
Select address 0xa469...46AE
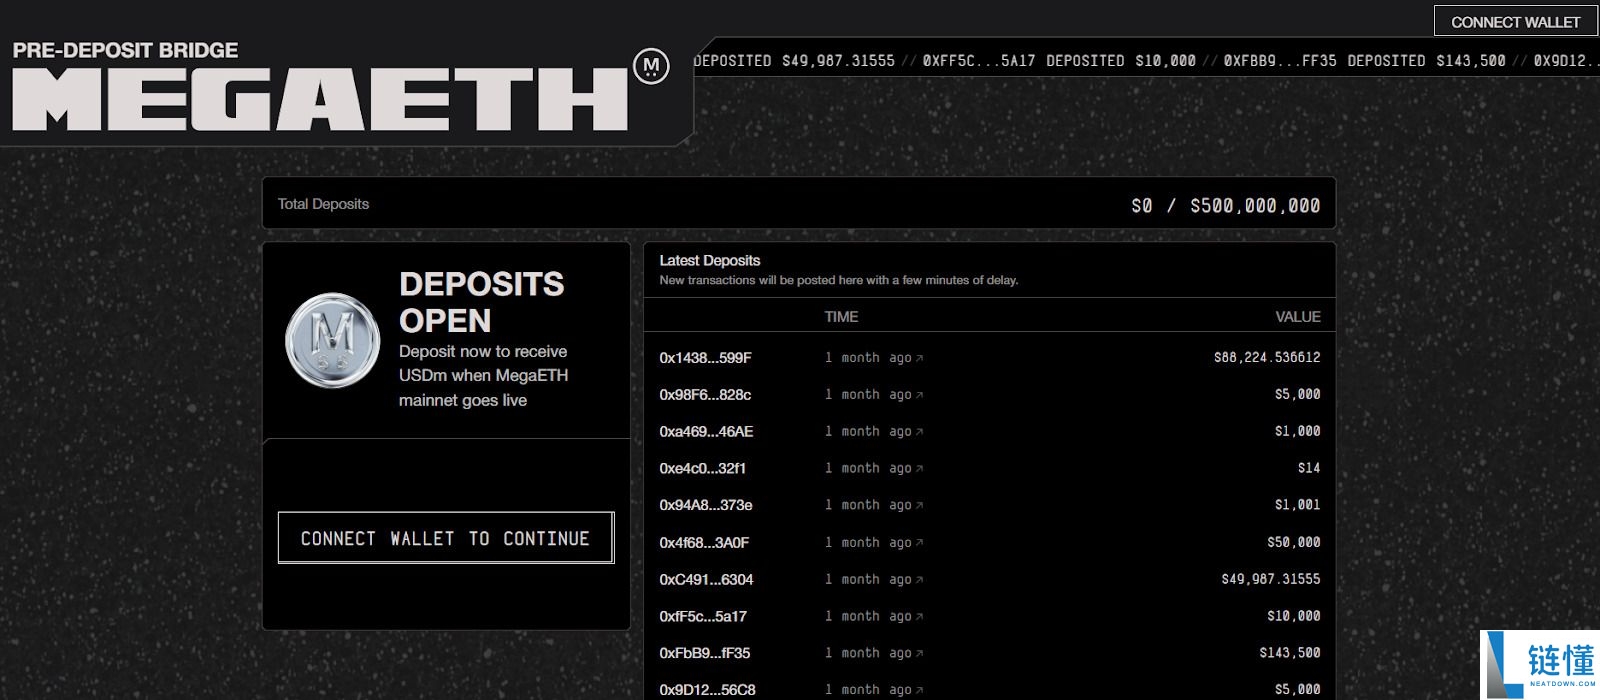pyautogui.click(x=706, y=432)
